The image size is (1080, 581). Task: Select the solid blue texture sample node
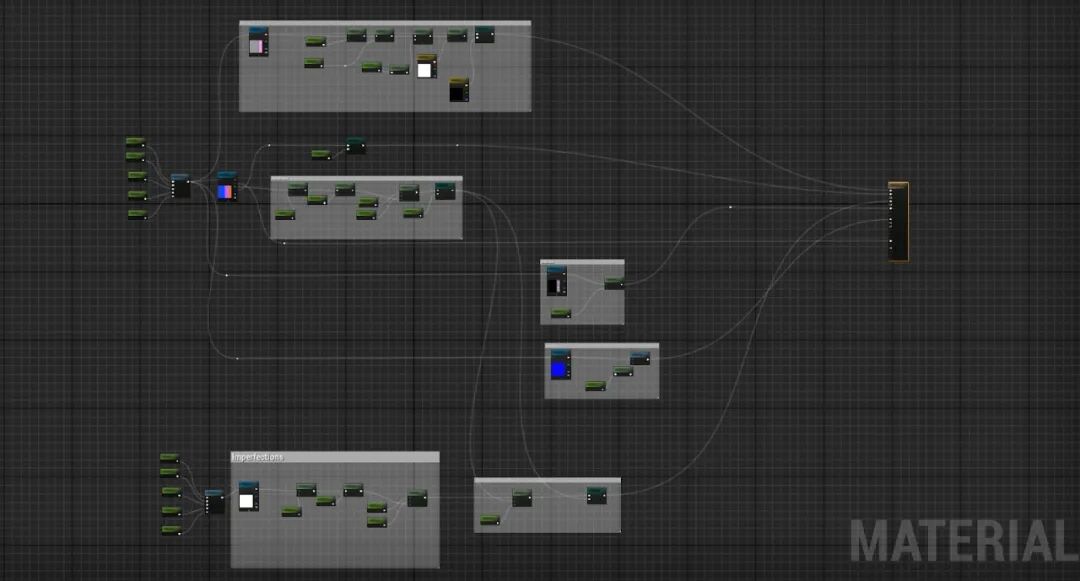pyautogui.click(x=561, y=365)
